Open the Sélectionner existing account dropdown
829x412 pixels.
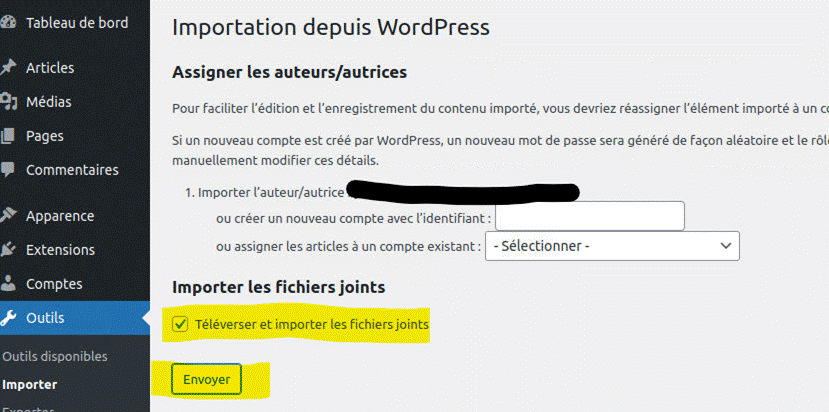click(612, 246)
